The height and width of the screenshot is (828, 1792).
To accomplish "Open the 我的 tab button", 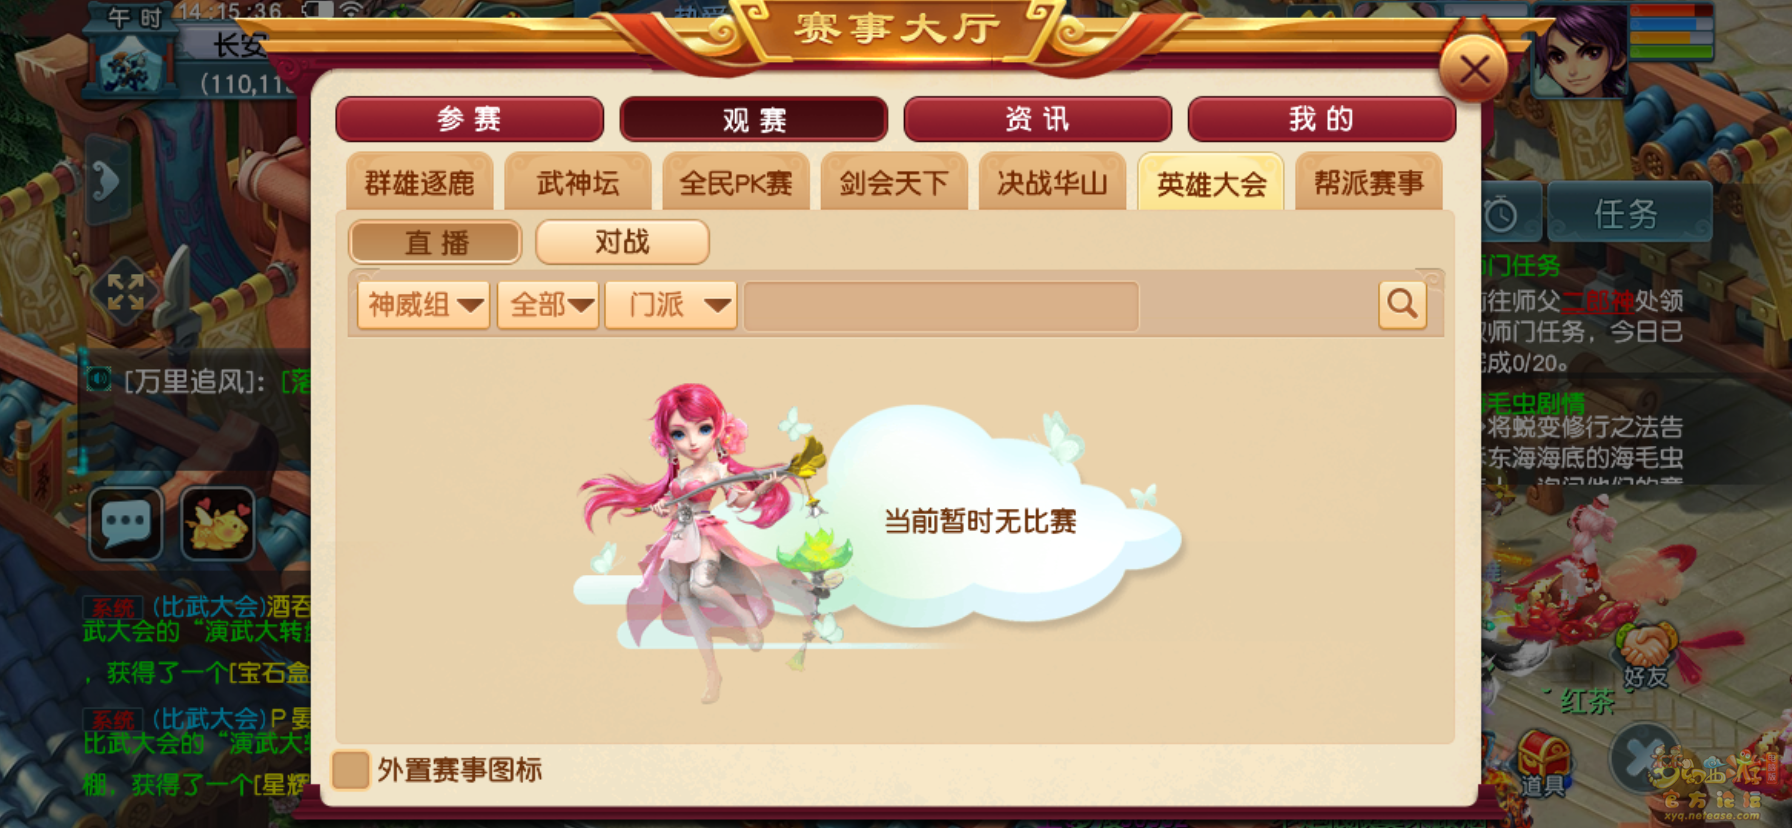I will tap(1321, 119).
